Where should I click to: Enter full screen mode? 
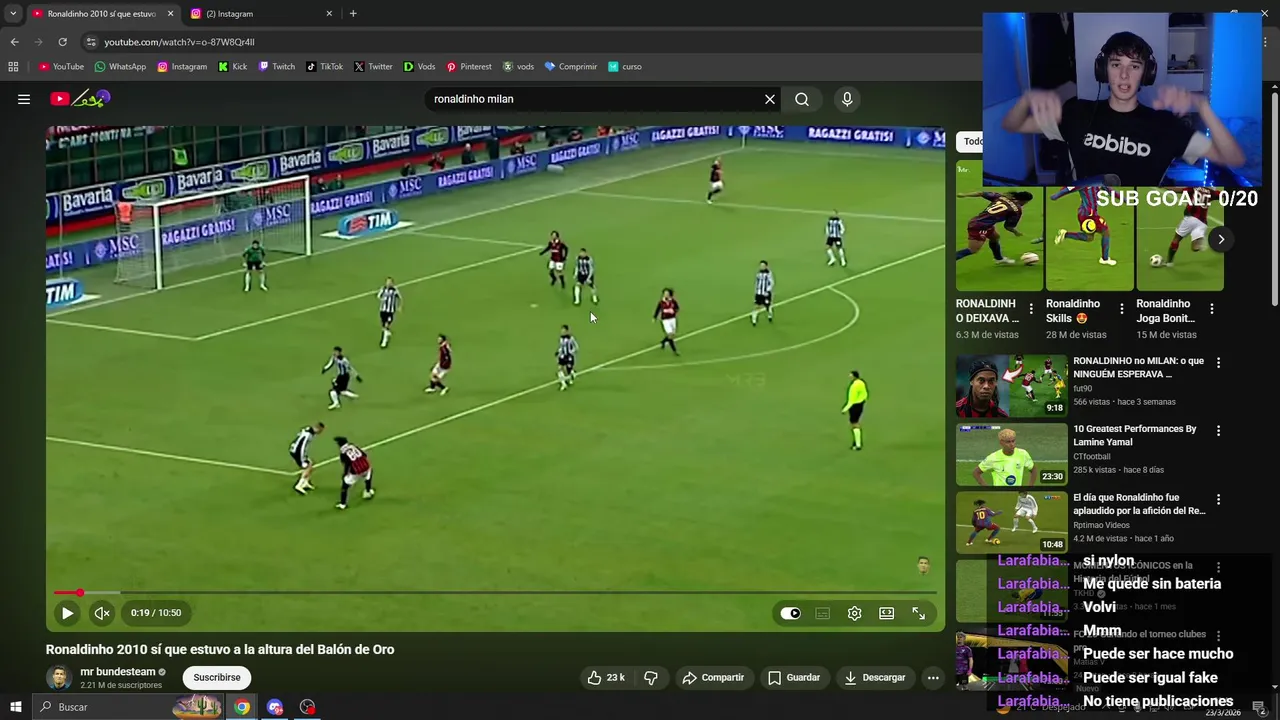tap(918, 613)
